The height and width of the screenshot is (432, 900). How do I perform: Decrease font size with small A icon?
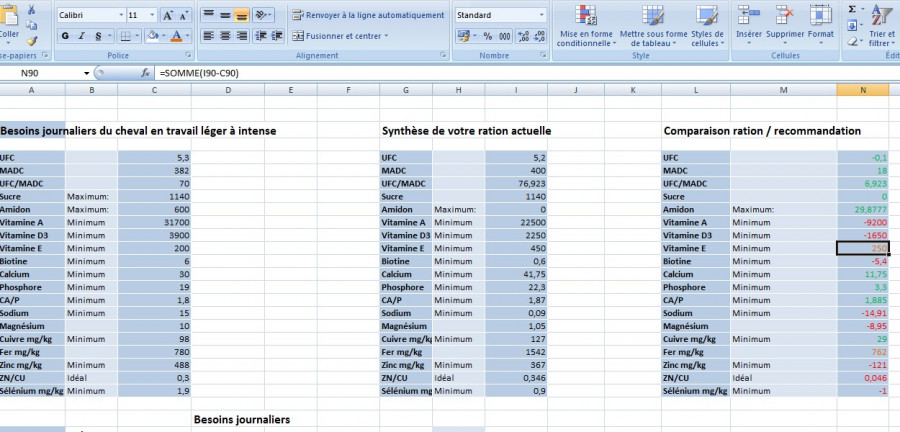pos(183,15)
